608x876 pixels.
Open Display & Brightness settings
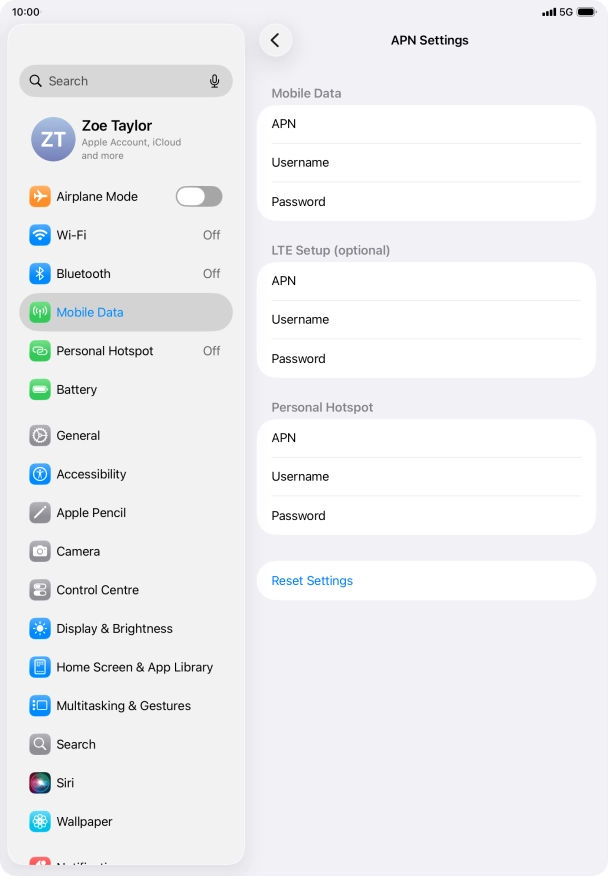pyautogui.click(x=126, y=629)
